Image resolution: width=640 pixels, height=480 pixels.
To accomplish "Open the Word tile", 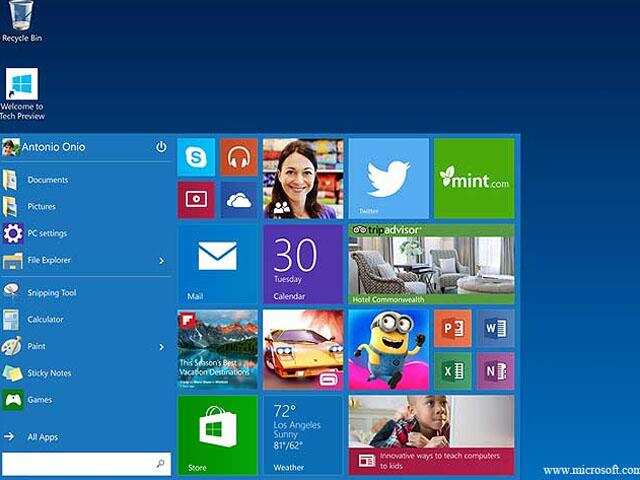I will [x=495, y=328].
